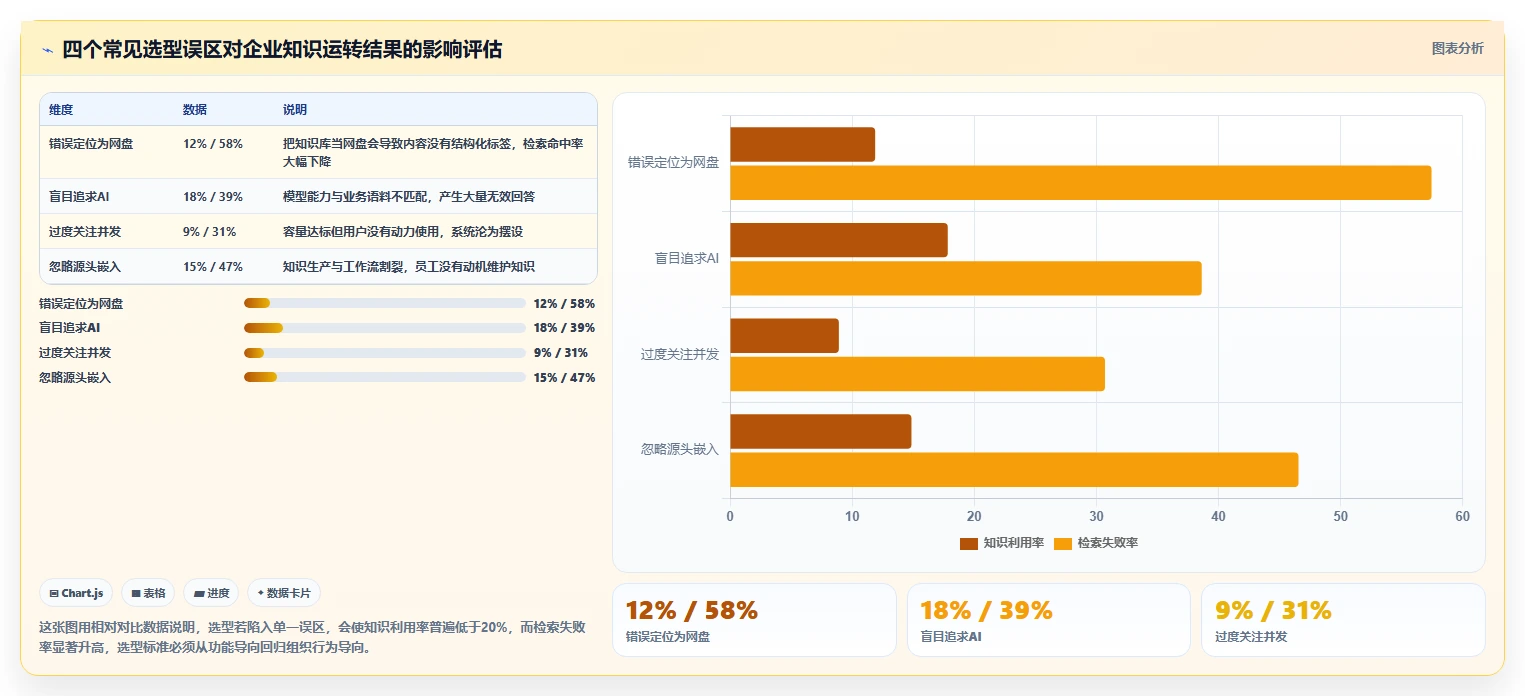Click the dark 知识利用率 bar for 忽略源头嵌入
Image resolution: width=1525 pixels, height=696 pixels.
(x=821, y=432)
